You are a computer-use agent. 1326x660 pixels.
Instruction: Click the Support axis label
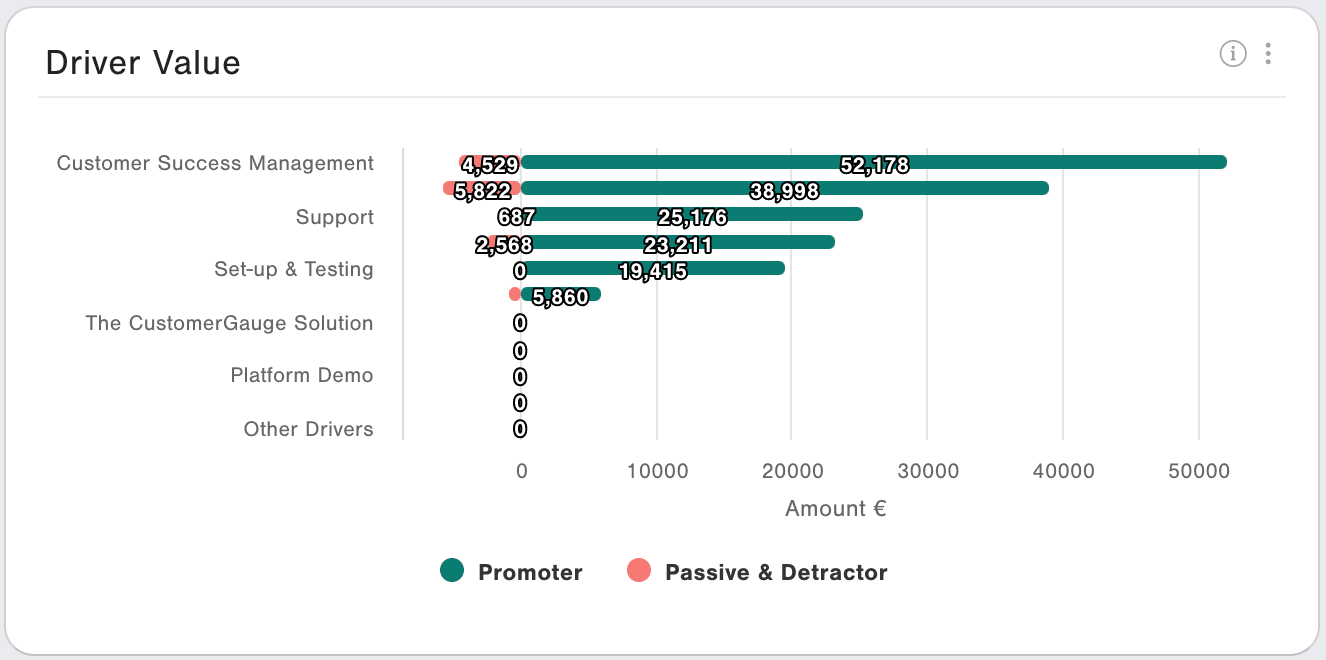click(x=335, y=217)
